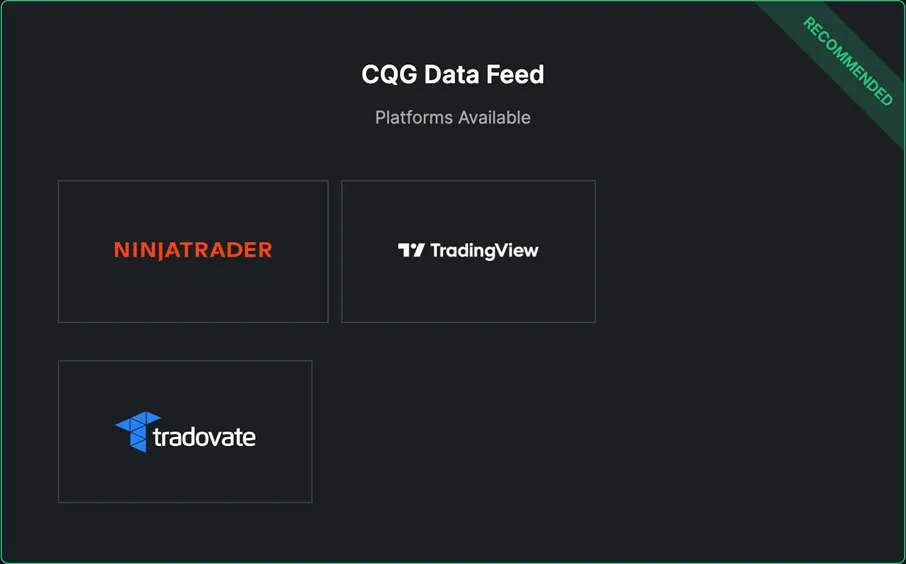Click empty area right of Tradovate card
The image size is (906, 564).
(600, 431)
